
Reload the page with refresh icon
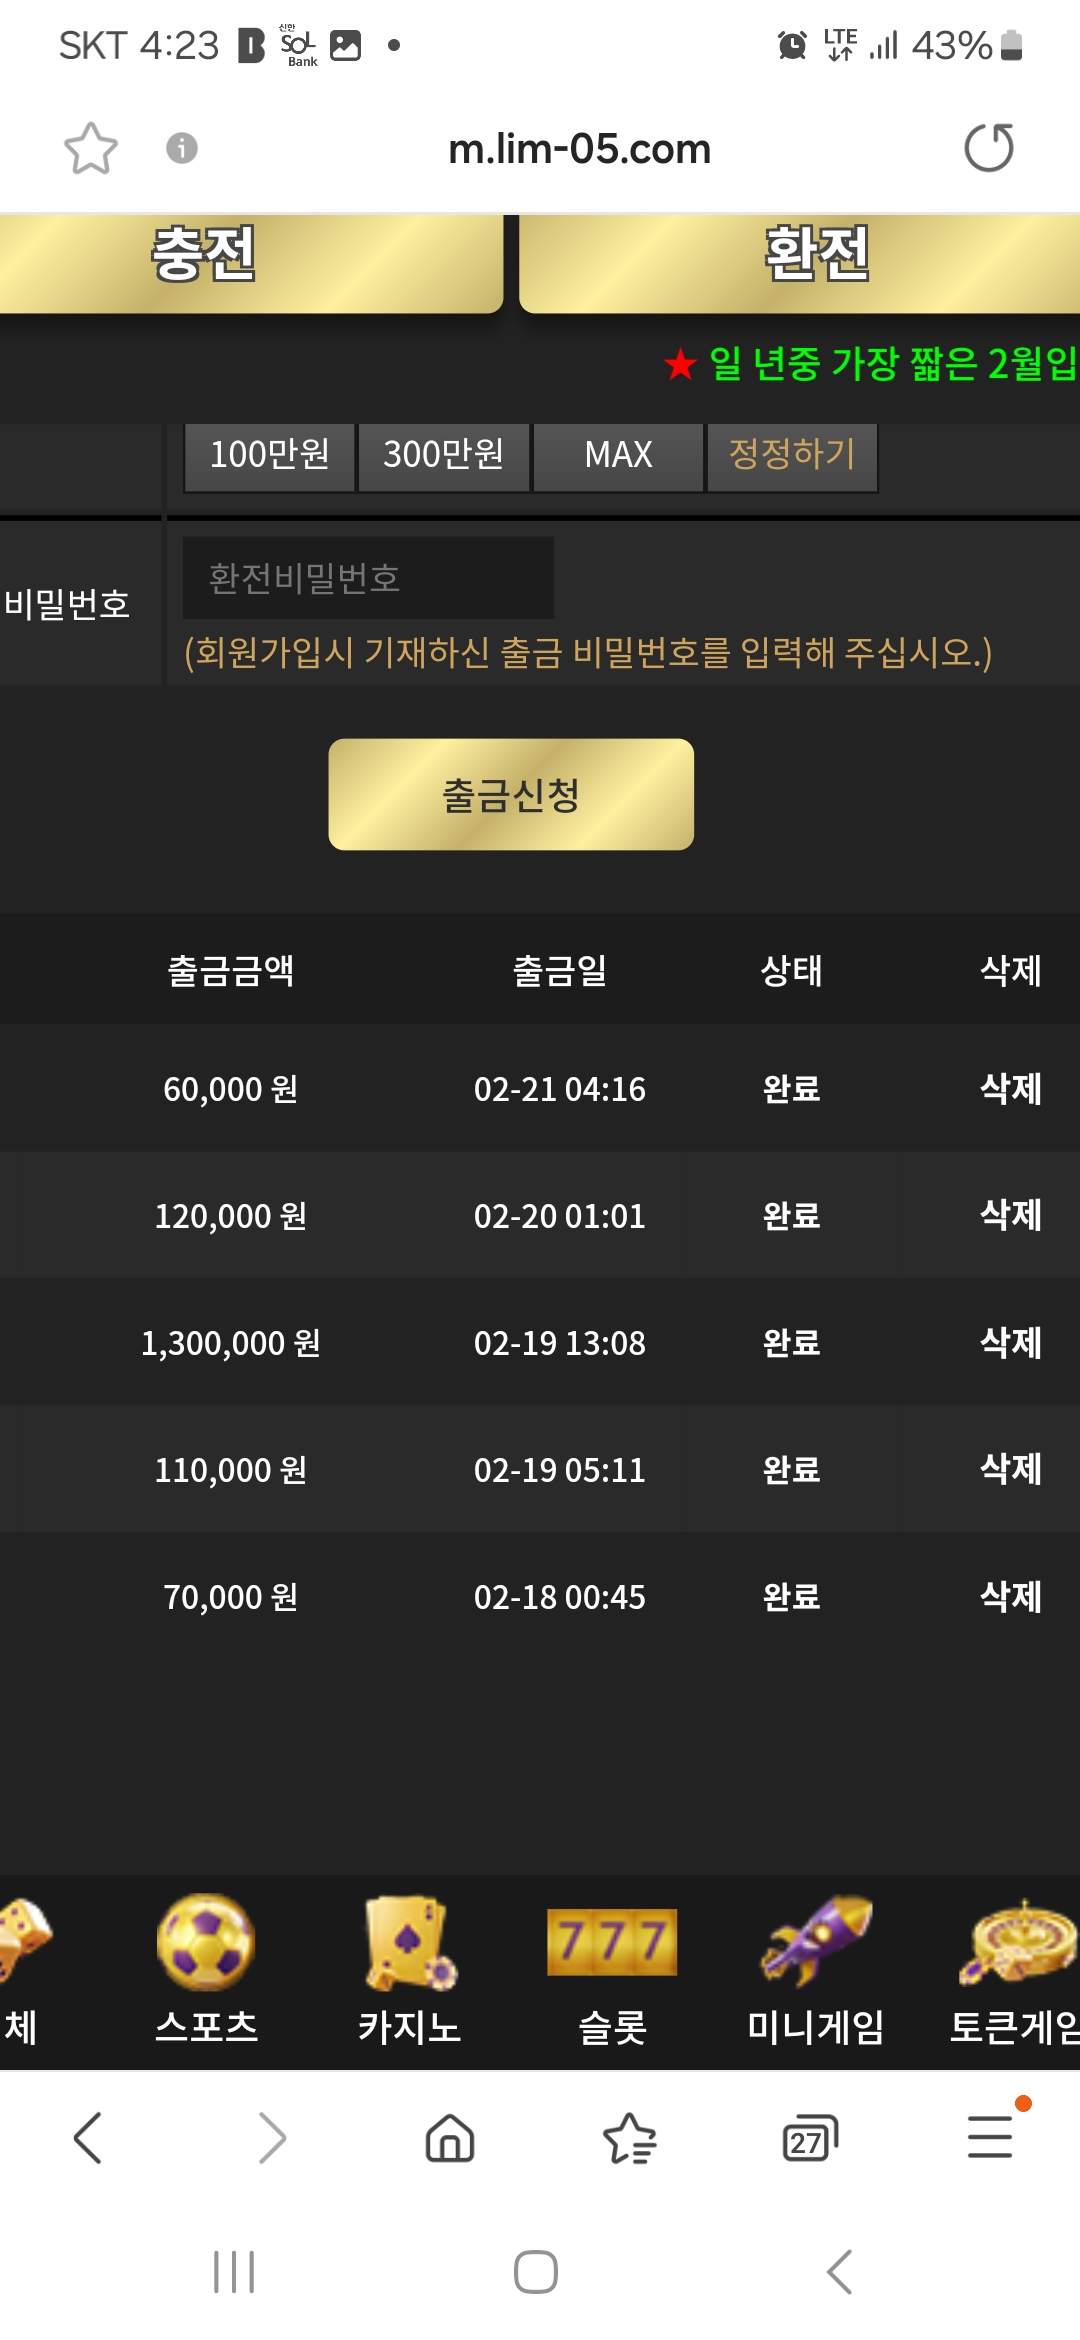coord(989,148)
